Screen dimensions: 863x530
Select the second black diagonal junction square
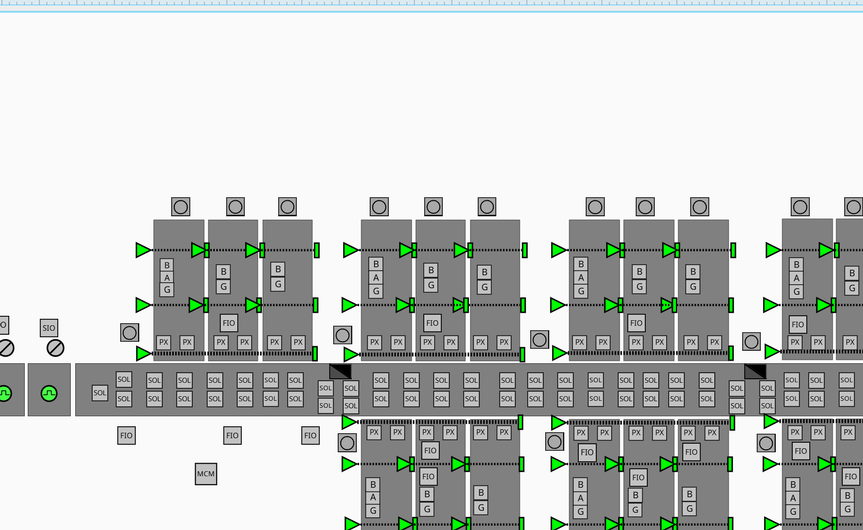[755, 371]
